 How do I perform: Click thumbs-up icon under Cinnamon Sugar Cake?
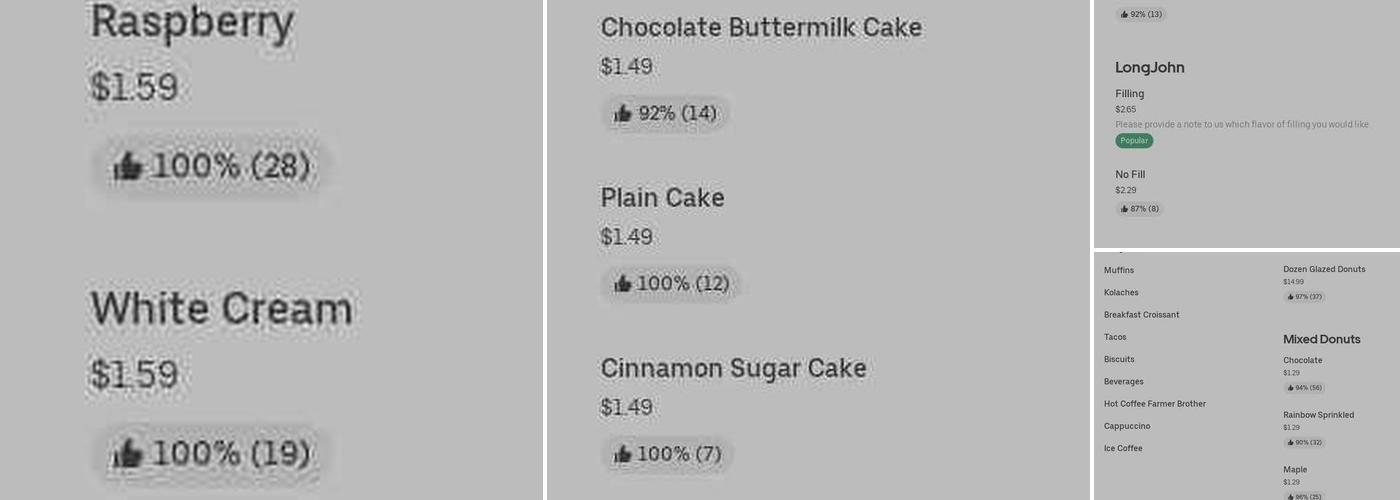pyautogui.click(x=622, y=454)
